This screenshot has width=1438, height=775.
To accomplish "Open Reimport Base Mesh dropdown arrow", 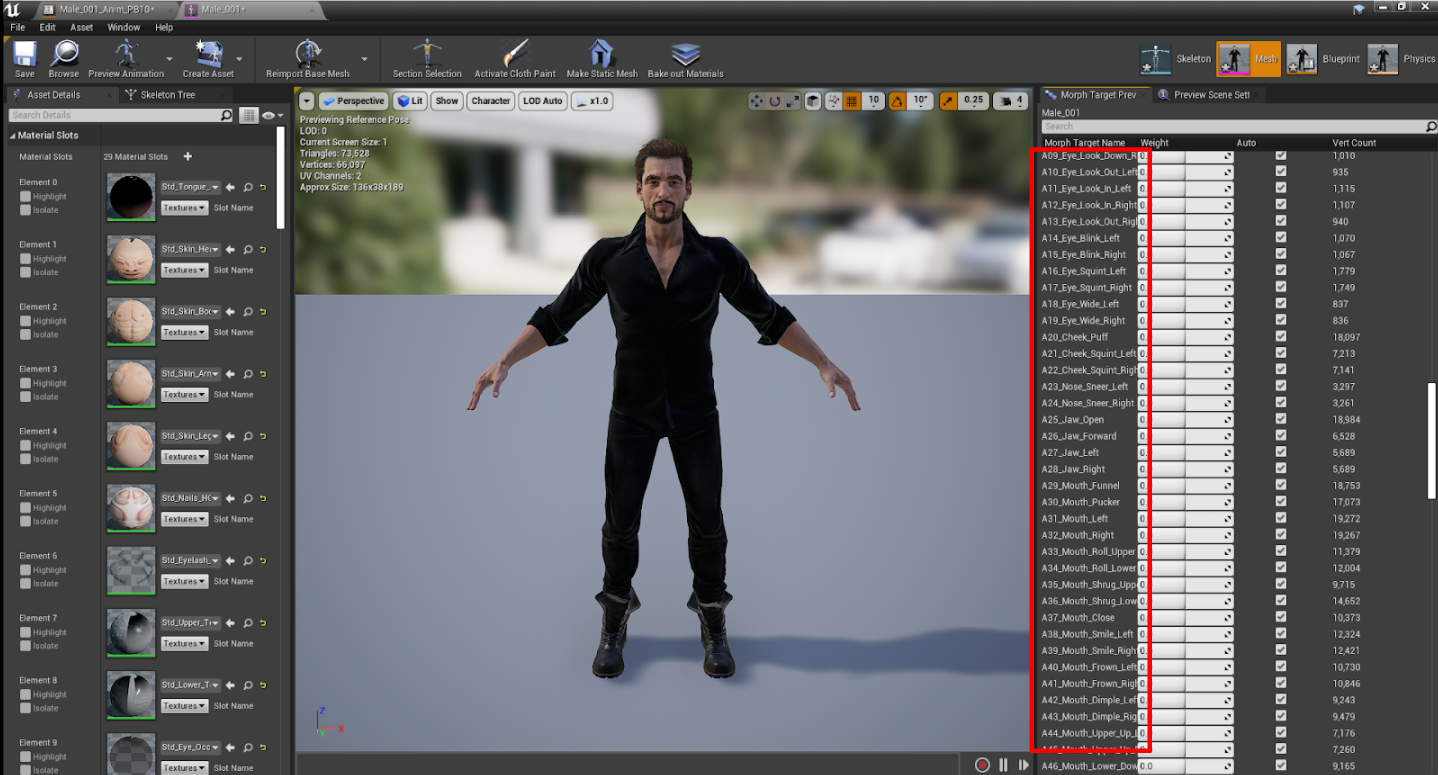I will (362, 59).
